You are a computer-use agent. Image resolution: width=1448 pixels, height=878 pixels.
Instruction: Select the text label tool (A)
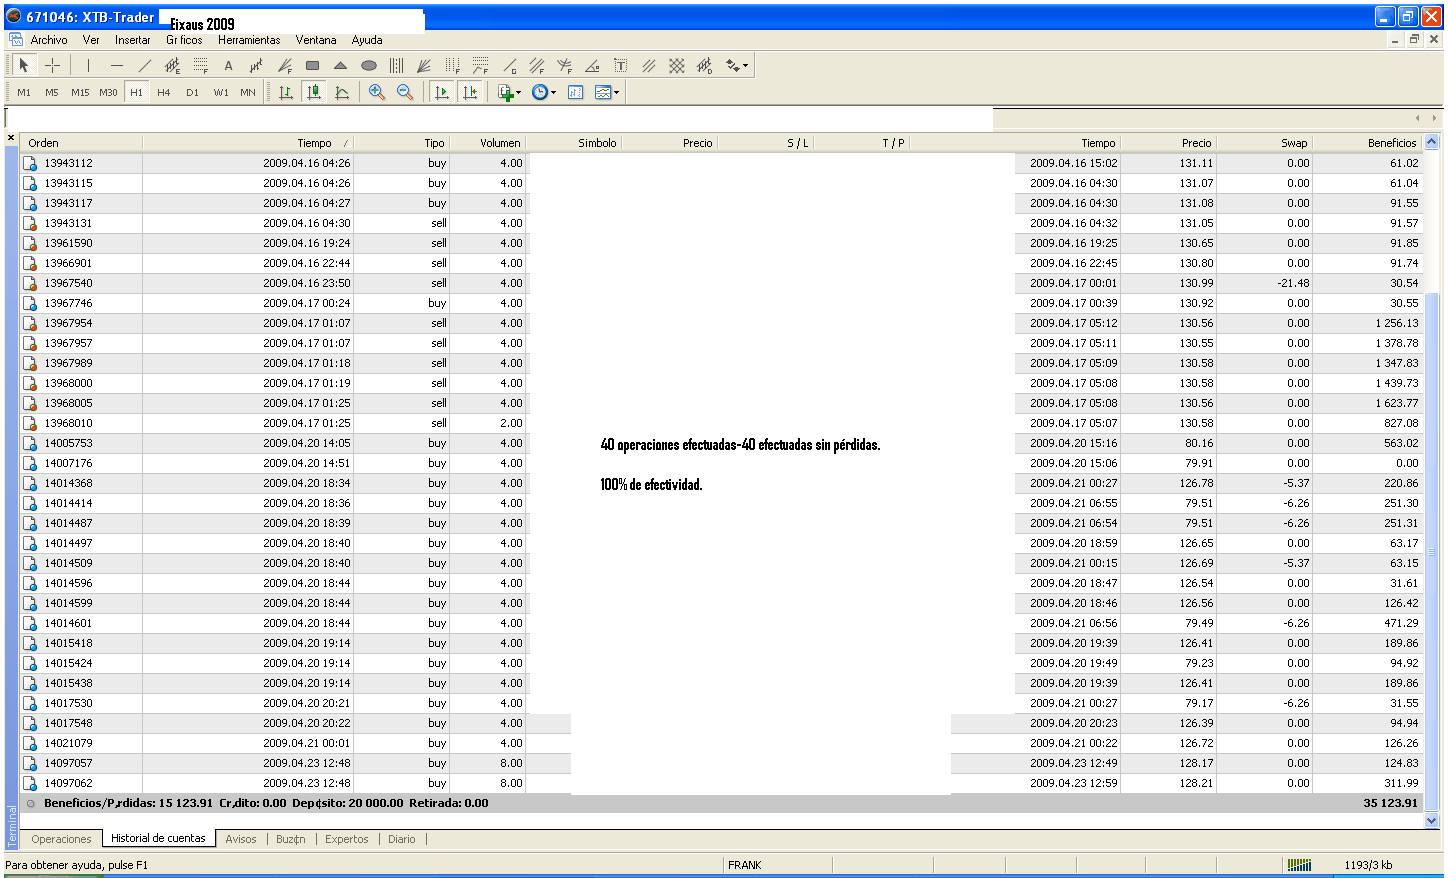pos(228,66)
